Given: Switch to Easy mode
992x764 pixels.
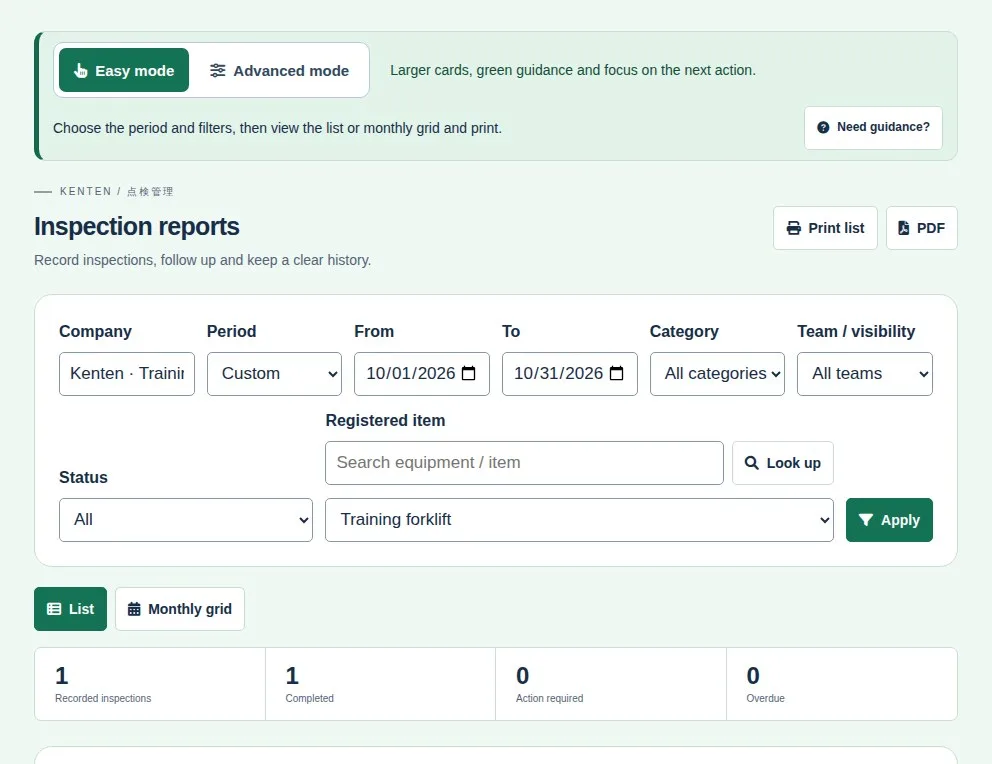Looking at the screenshot, I should 124,70.
